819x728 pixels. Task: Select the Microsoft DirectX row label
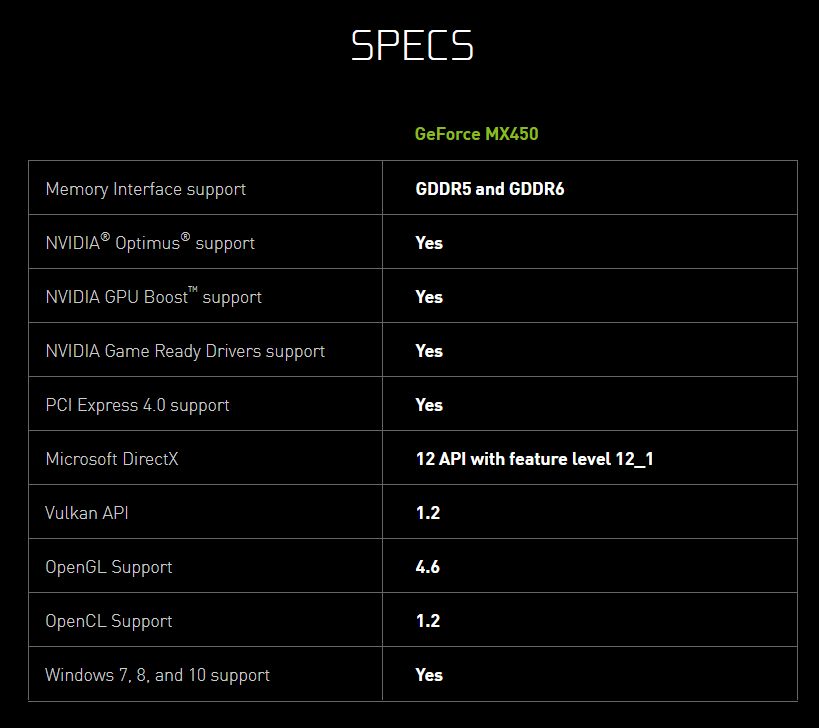pos(112,459)
